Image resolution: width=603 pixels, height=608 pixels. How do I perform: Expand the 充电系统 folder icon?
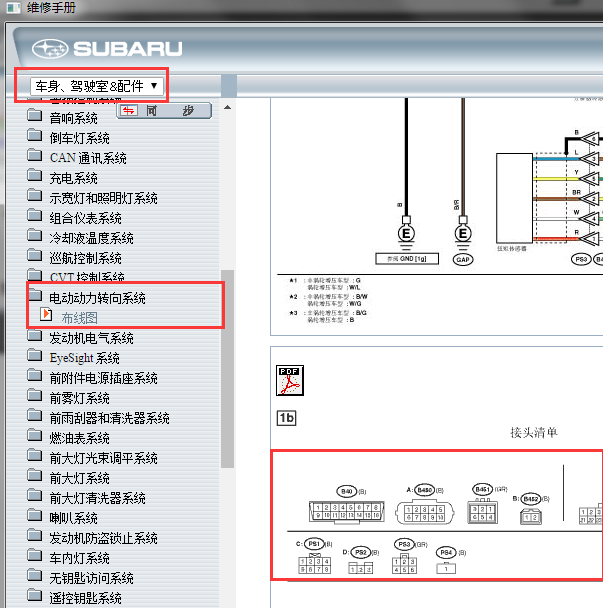(x=35, y=175)
